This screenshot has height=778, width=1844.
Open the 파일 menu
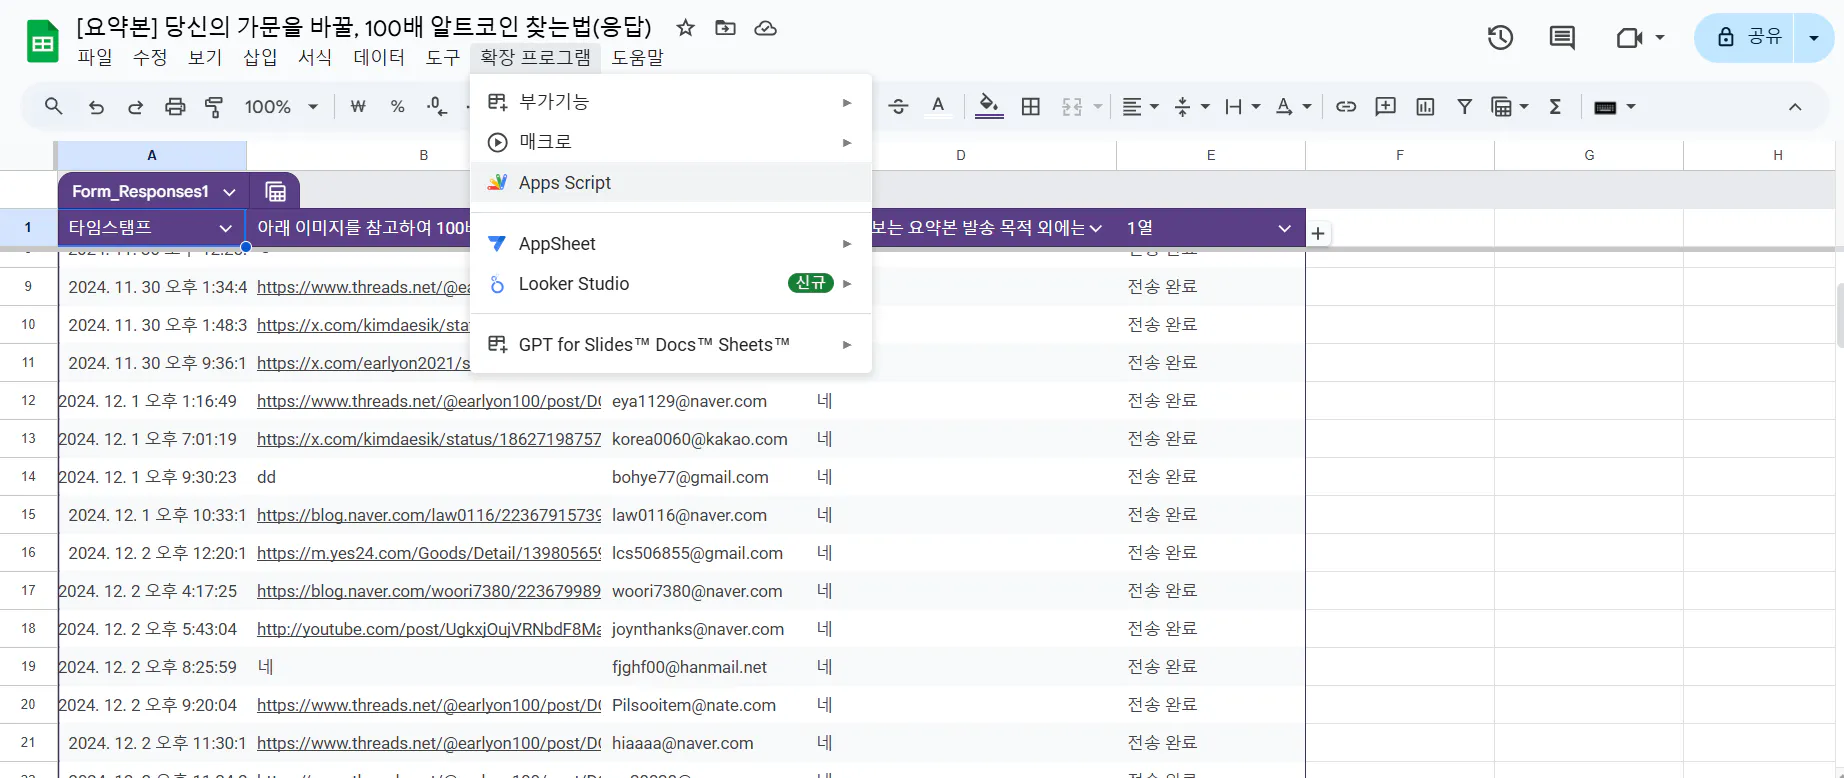pyautogui.click(x=95, y=57)
